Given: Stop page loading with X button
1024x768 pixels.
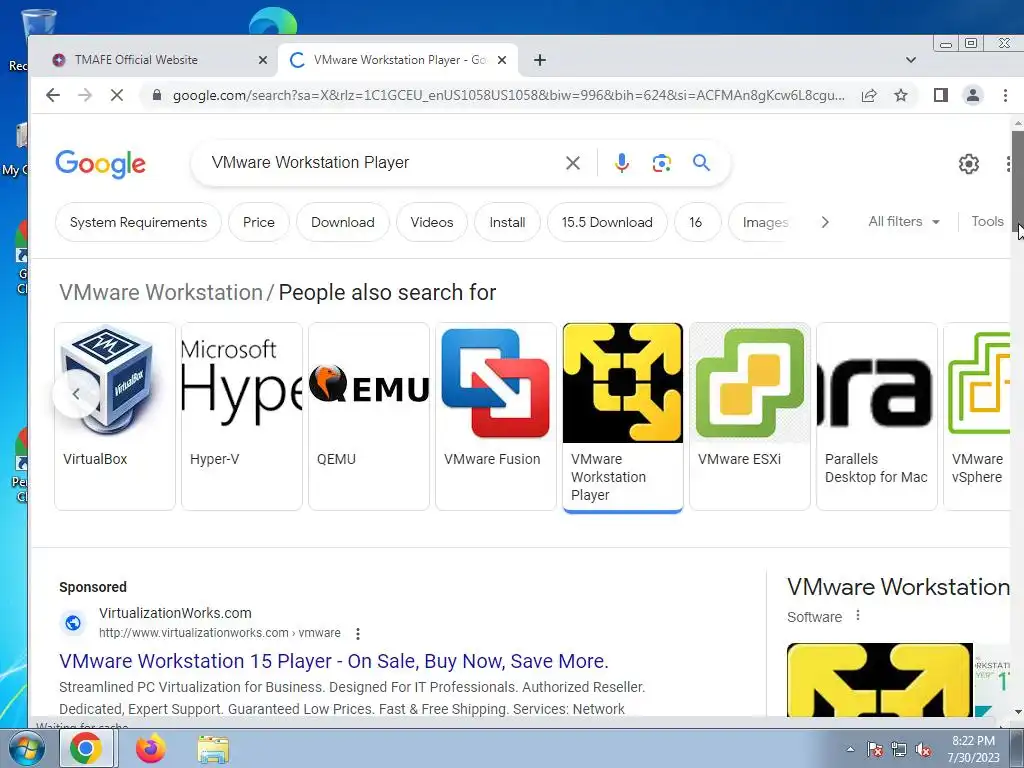Looking at the screenshot, I should click(x=117, y=95).
